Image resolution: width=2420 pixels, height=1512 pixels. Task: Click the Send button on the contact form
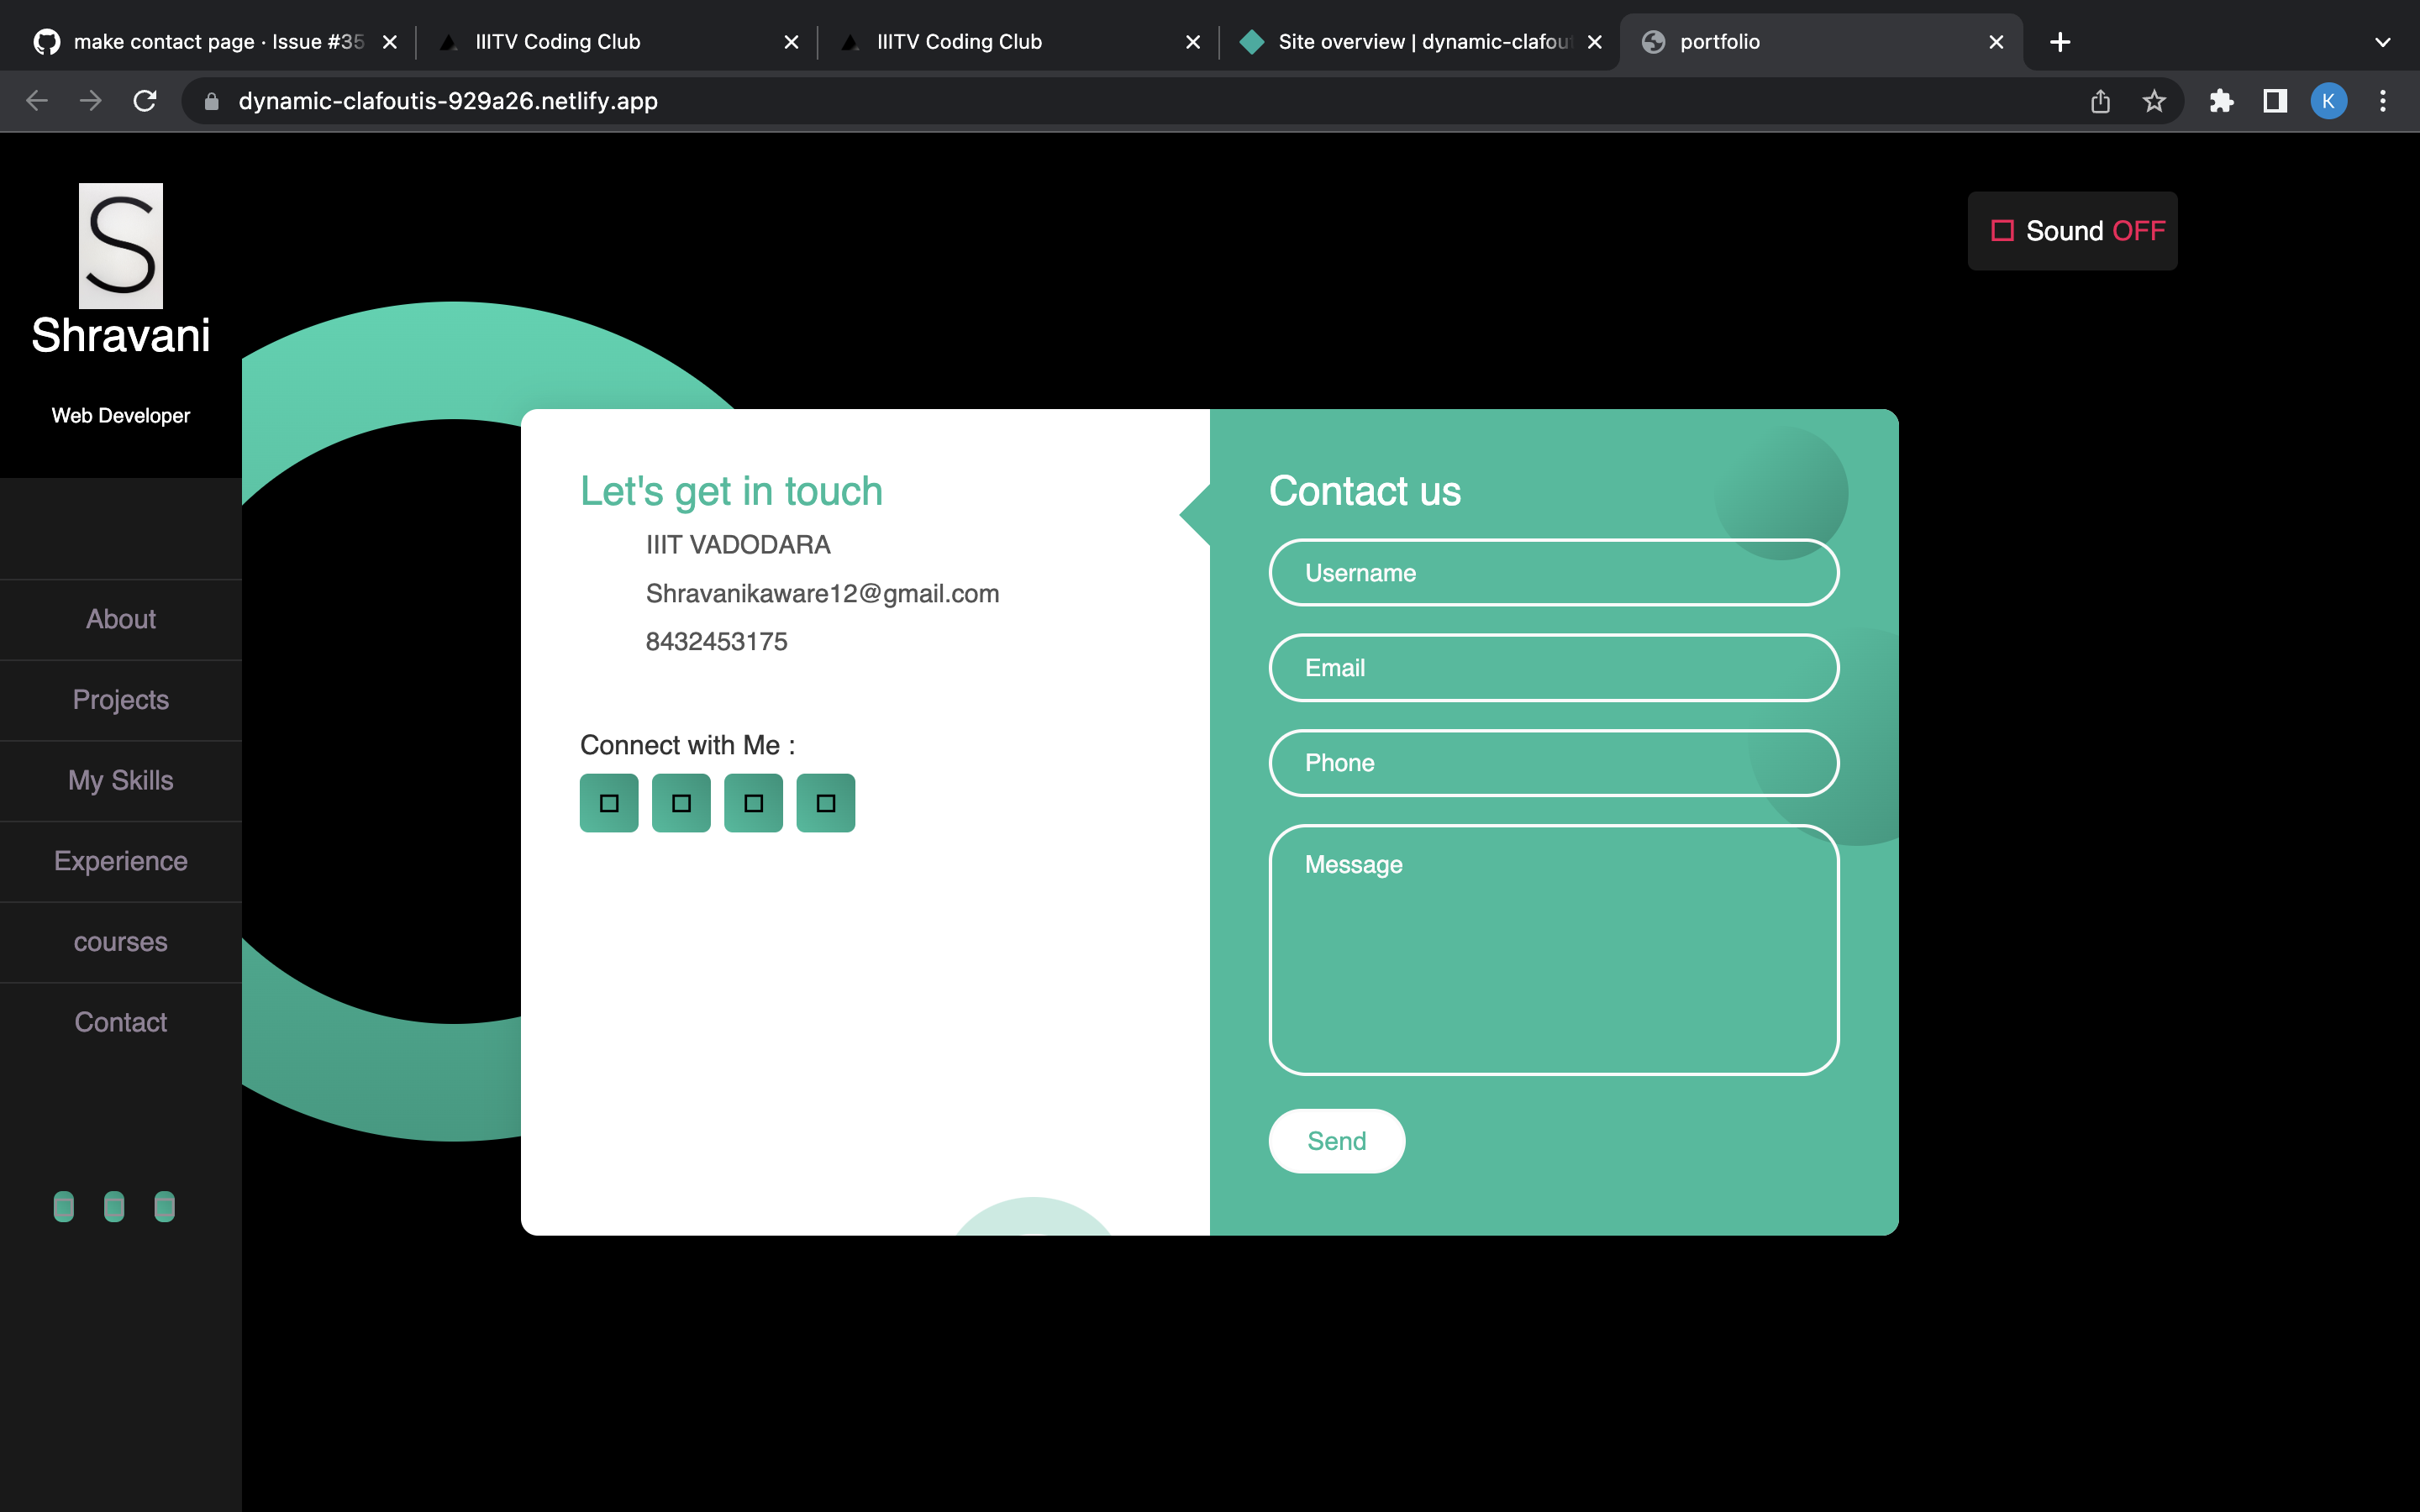pyautogui.click(x=1336, y=1140)
